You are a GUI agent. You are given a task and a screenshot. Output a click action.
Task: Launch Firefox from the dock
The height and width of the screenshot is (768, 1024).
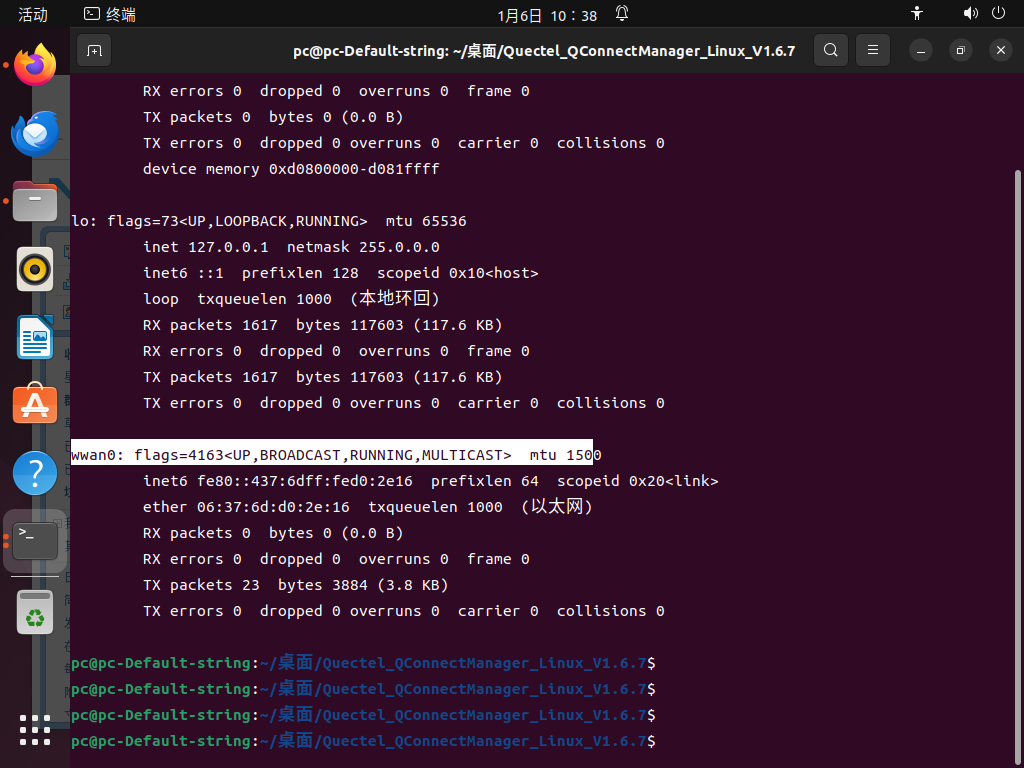pyautogui.click(x=35, y=65)
